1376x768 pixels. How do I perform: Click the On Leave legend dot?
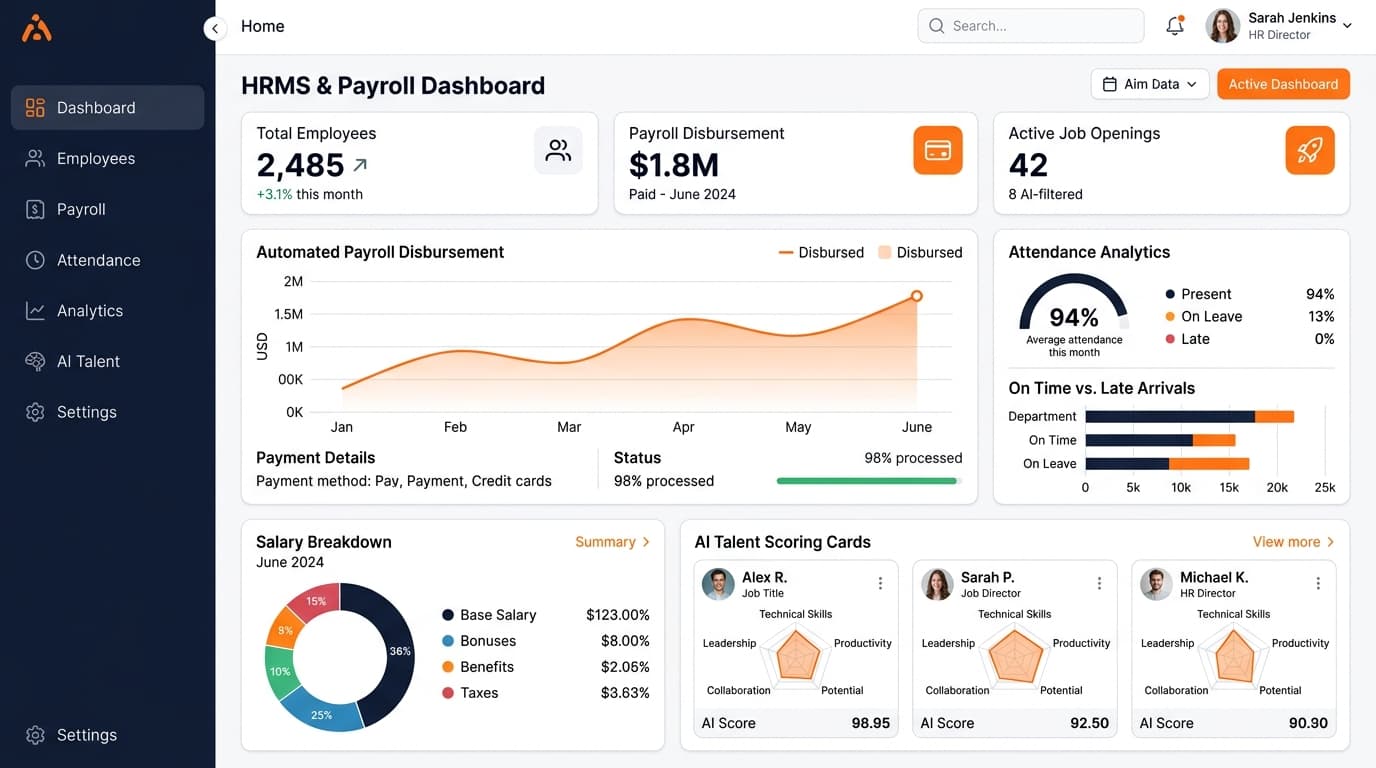point(1170,316)
